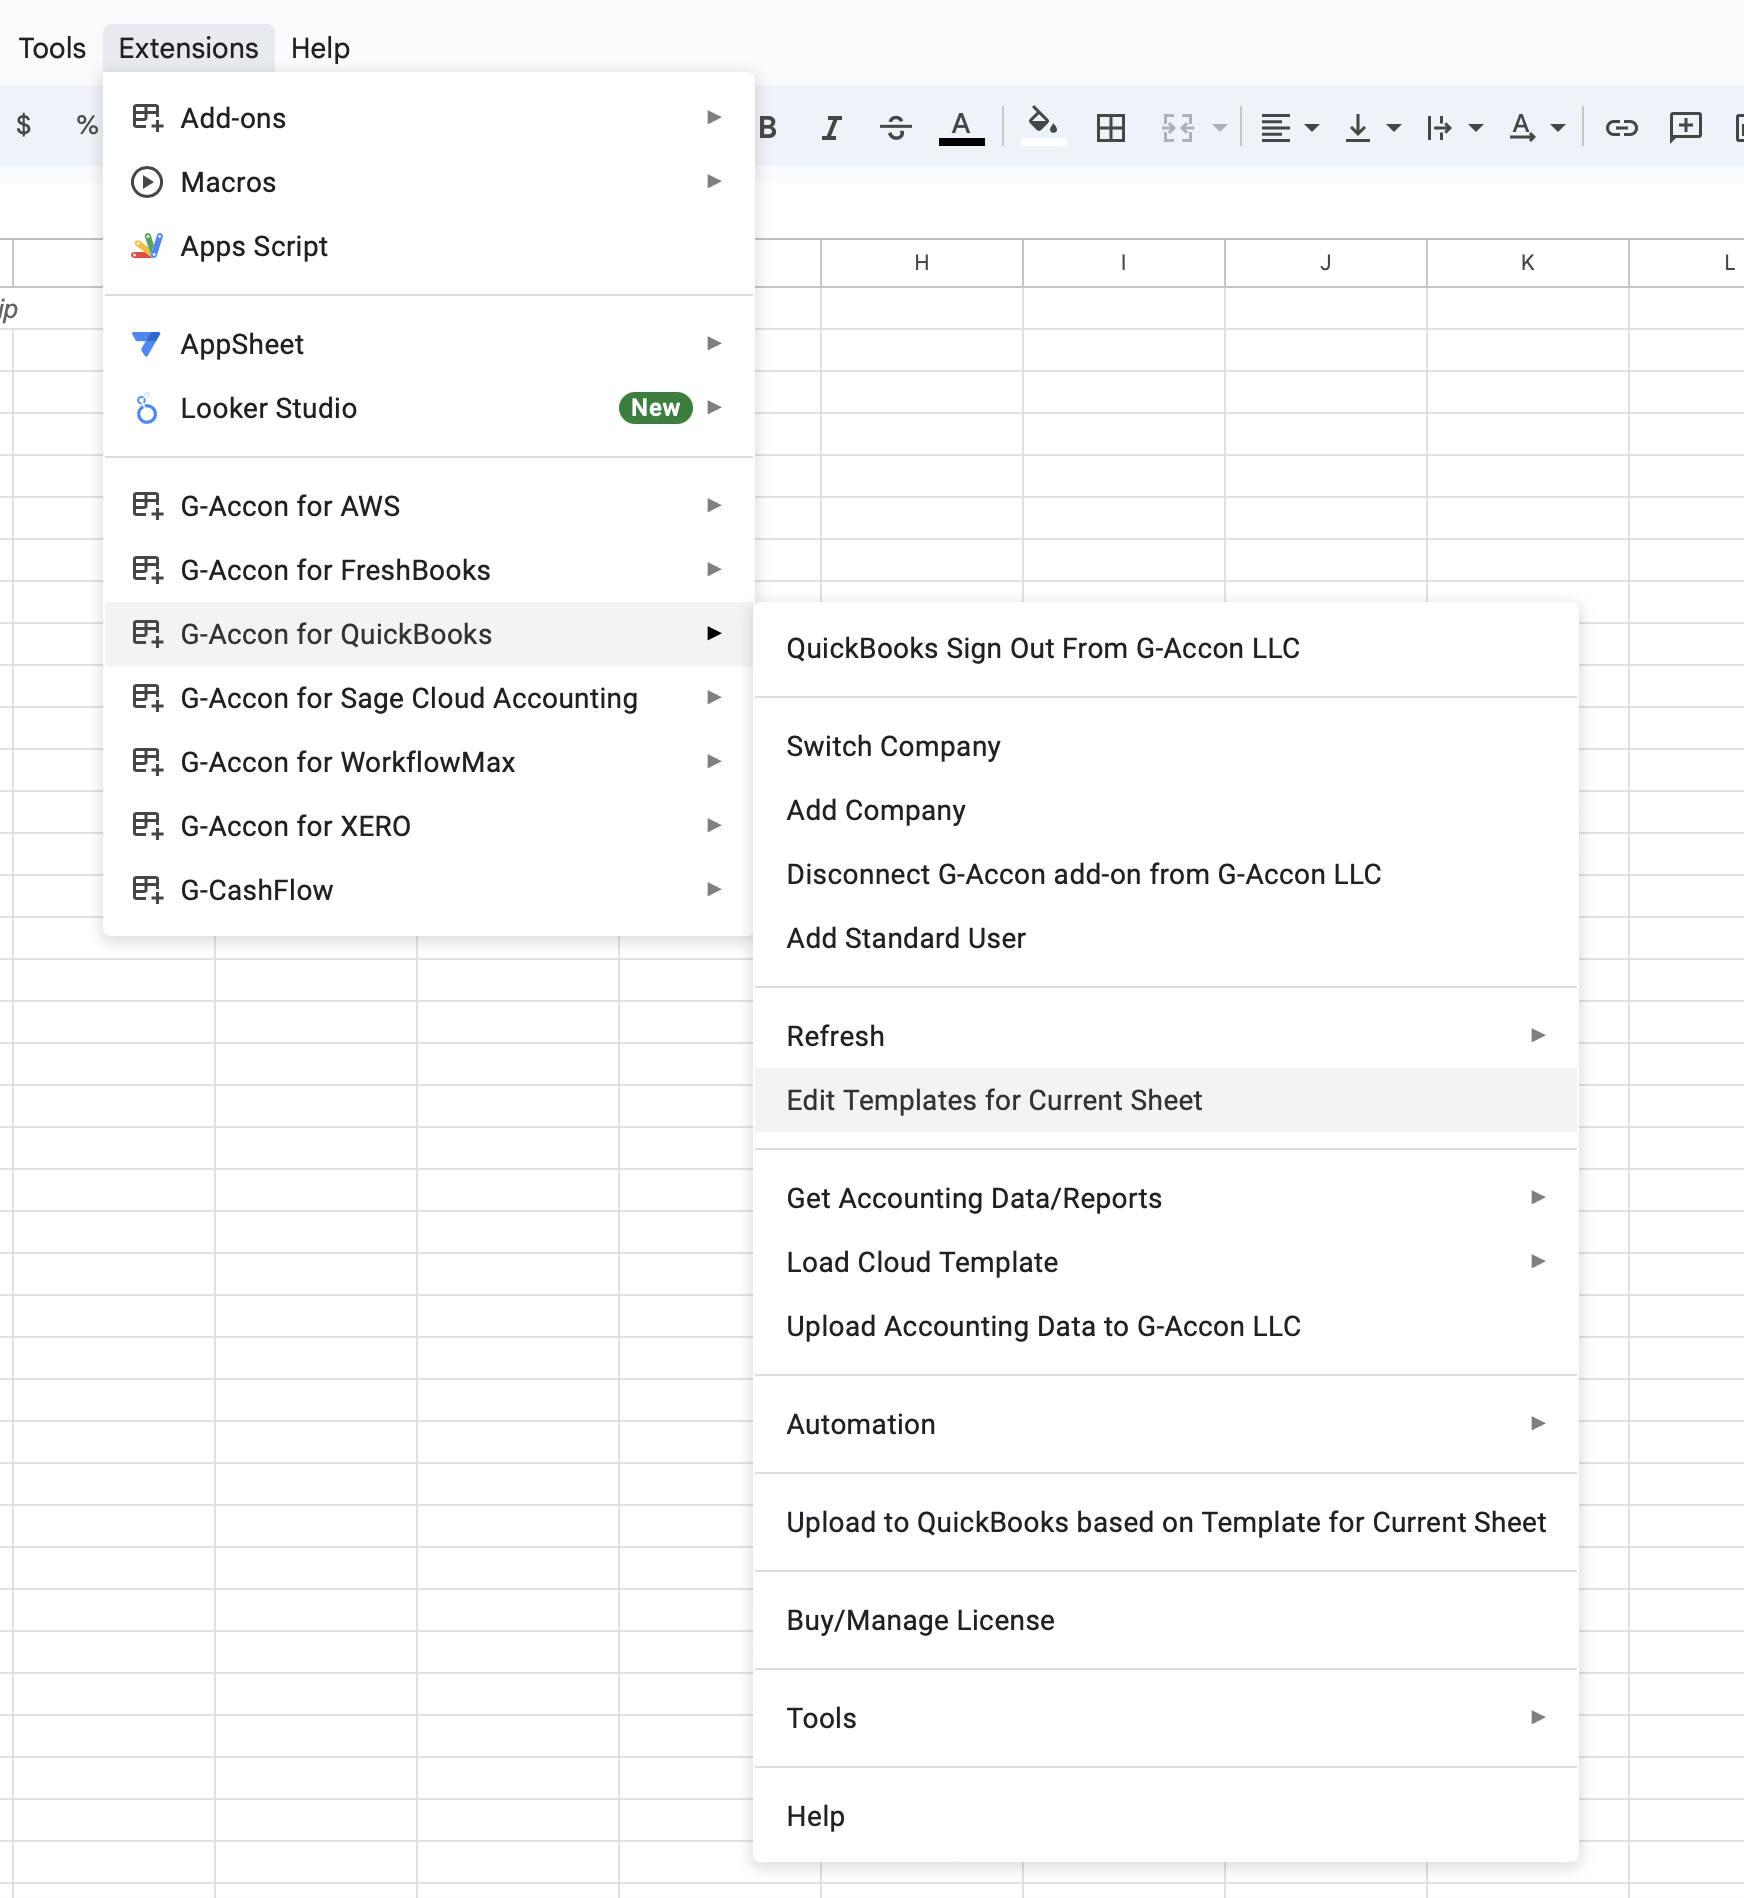Screen dimensions: 1744x1898
Task: Click the text wrapping icon
Action: (x=1439, y=127)
